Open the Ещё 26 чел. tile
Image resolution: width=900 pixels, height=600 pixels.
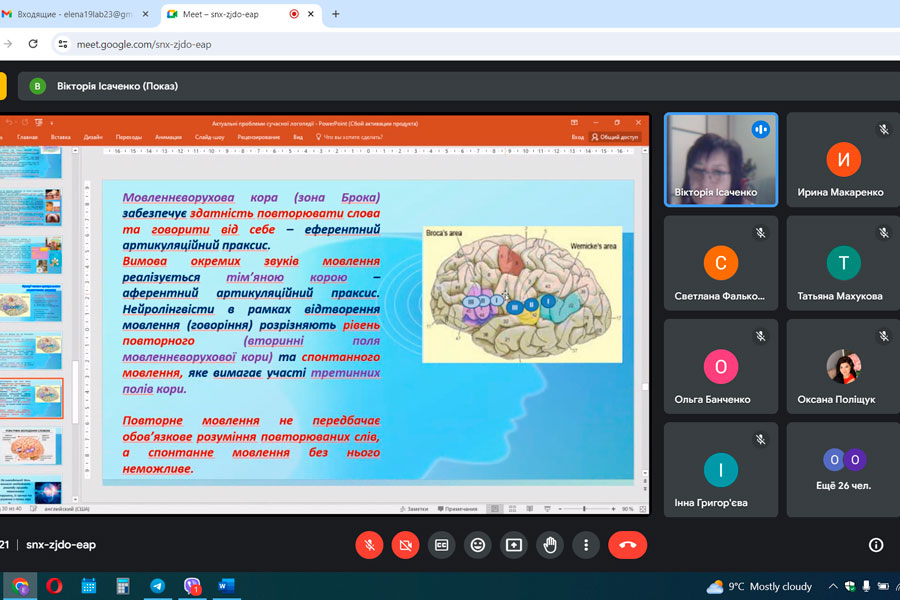pos(843,470)
